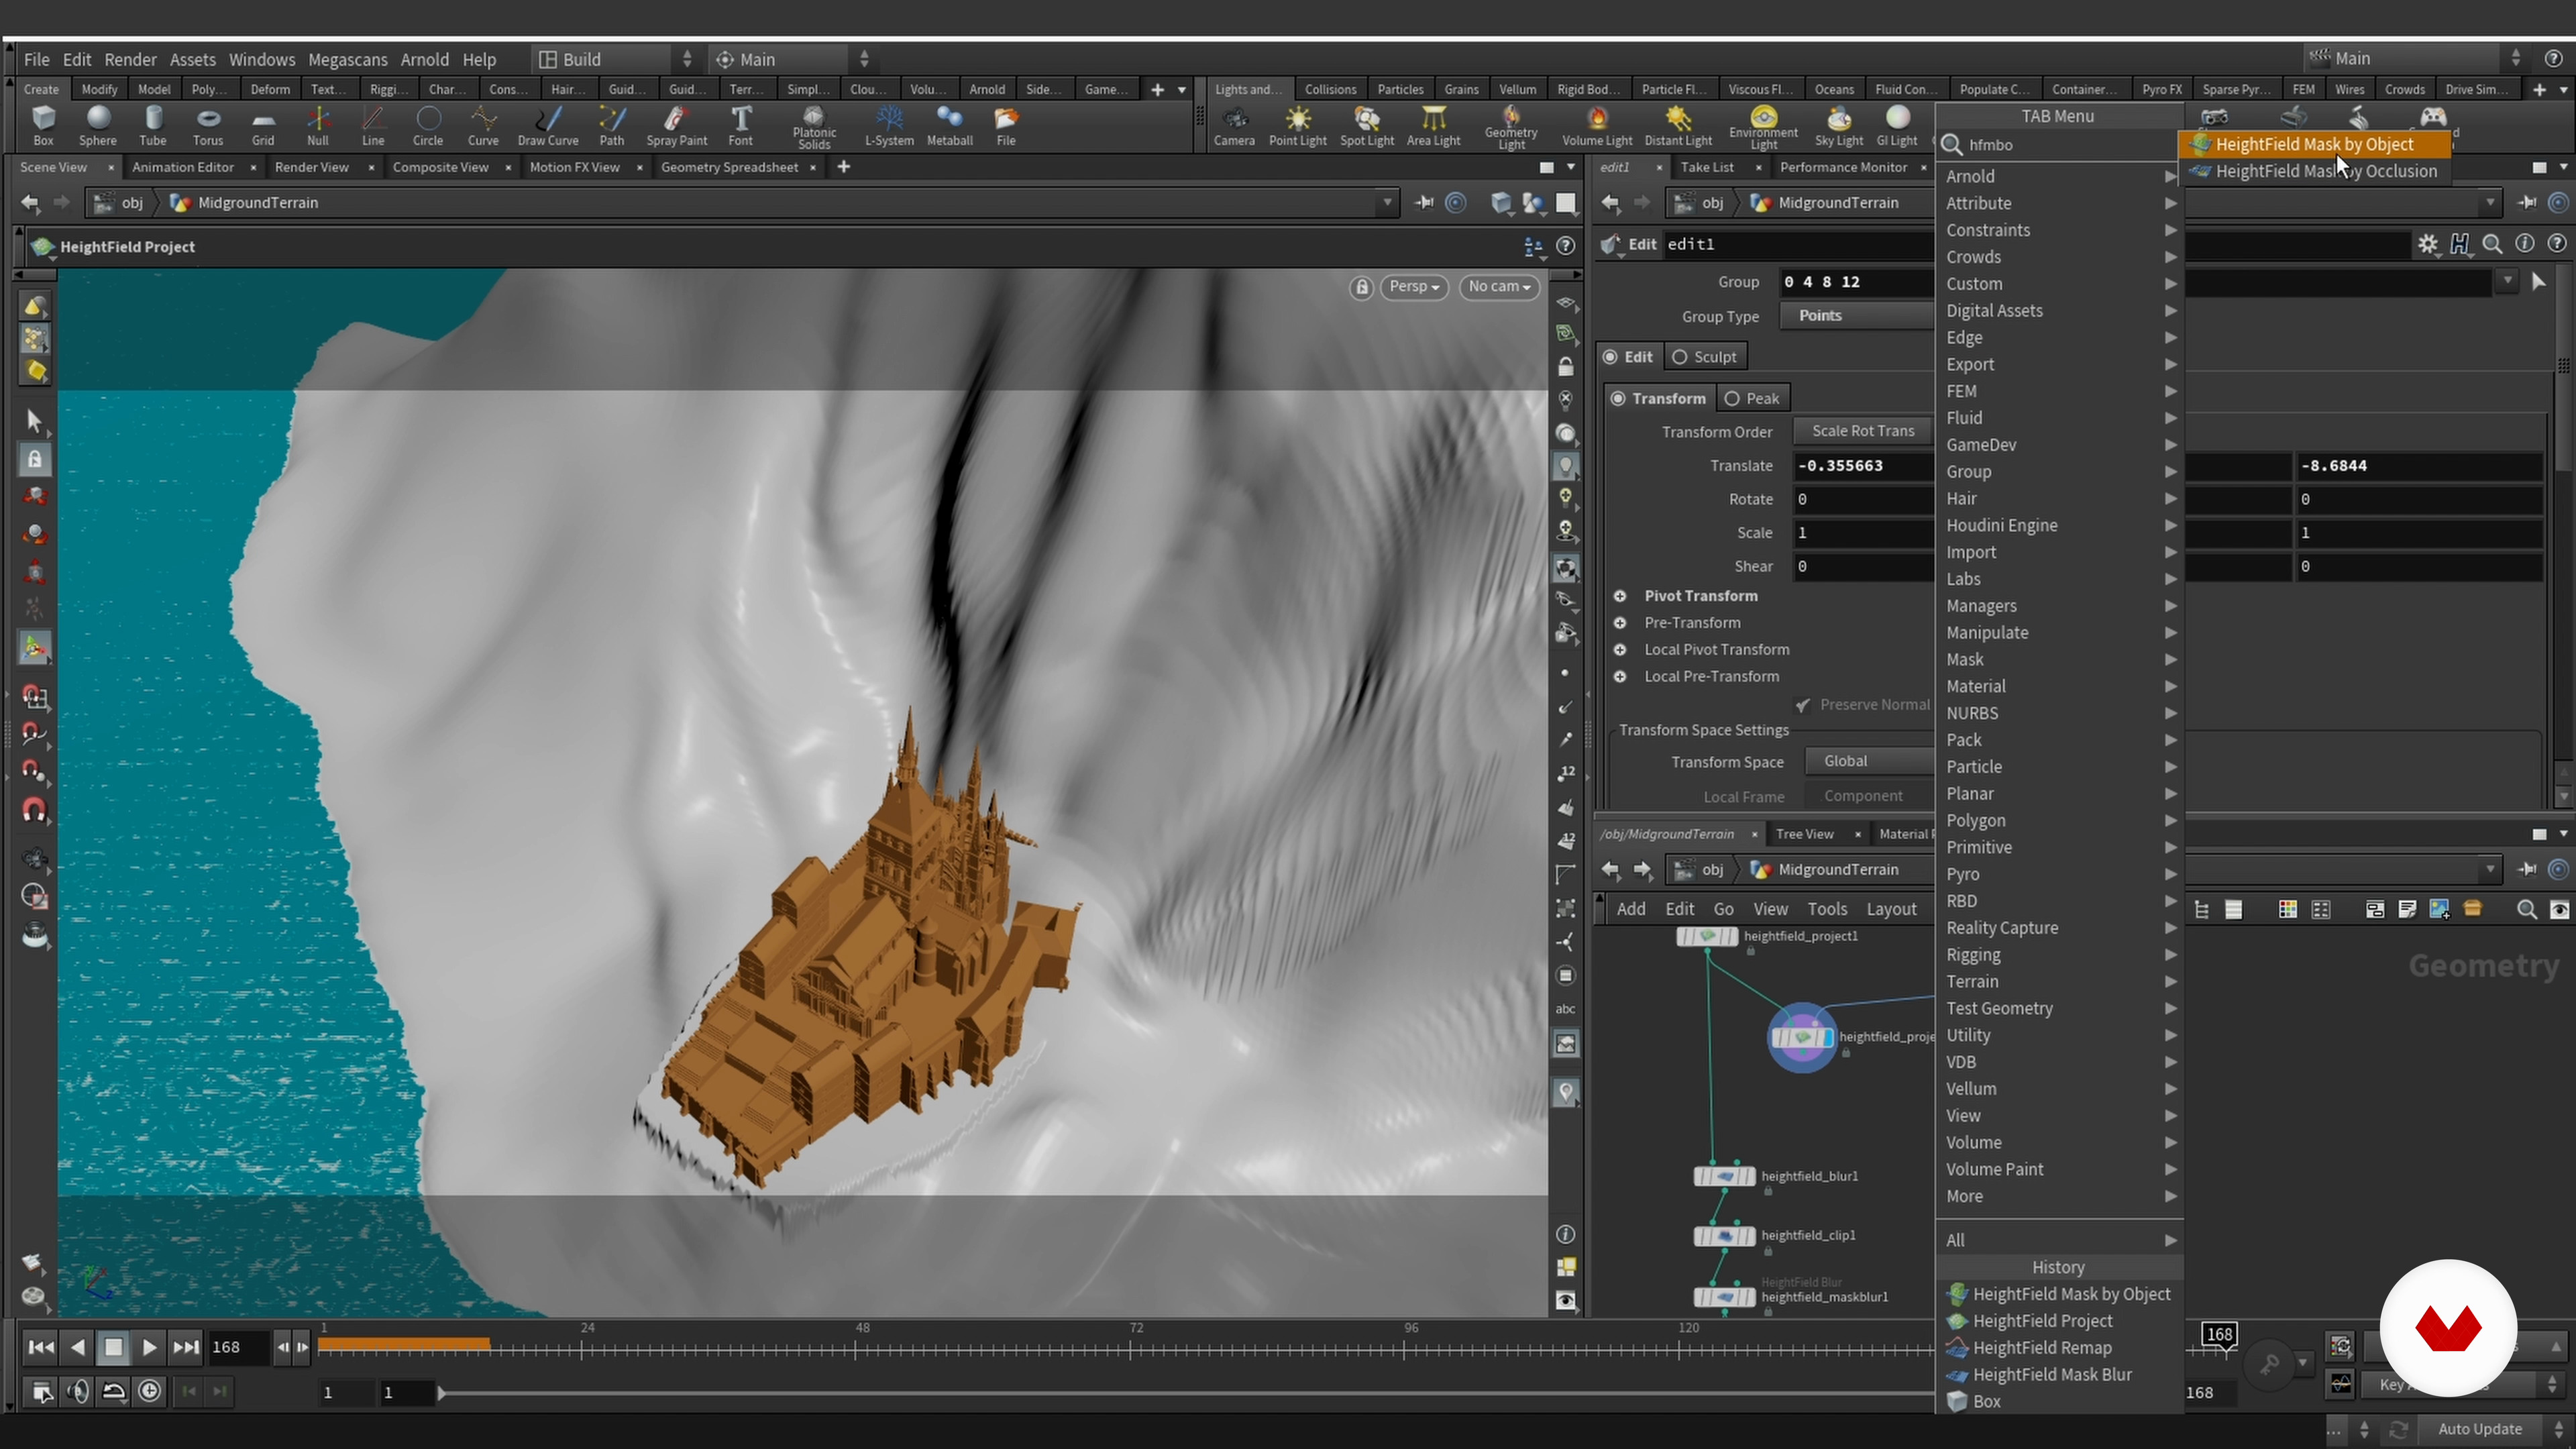
Task: Select HeightField Remap from History
Action: pyautogui.click(x=2042, y=1348)
